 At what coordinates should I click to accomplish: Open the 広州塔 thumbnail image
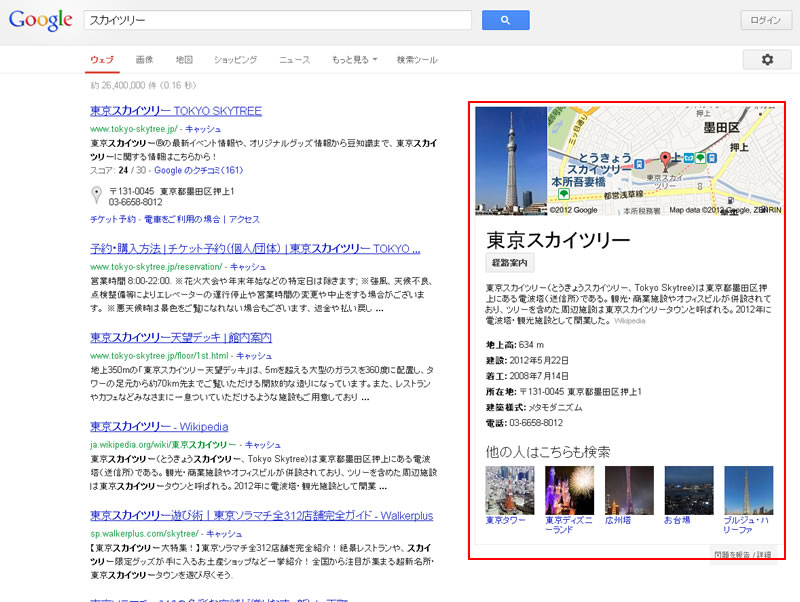629,490
